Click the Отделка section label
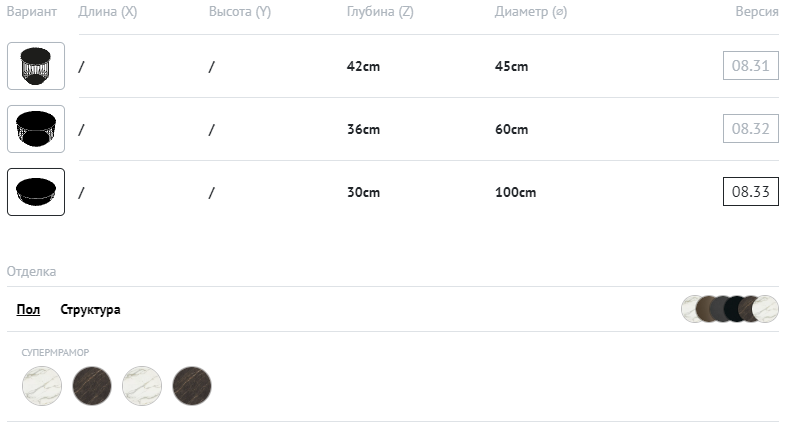 (x=32, y=271)
